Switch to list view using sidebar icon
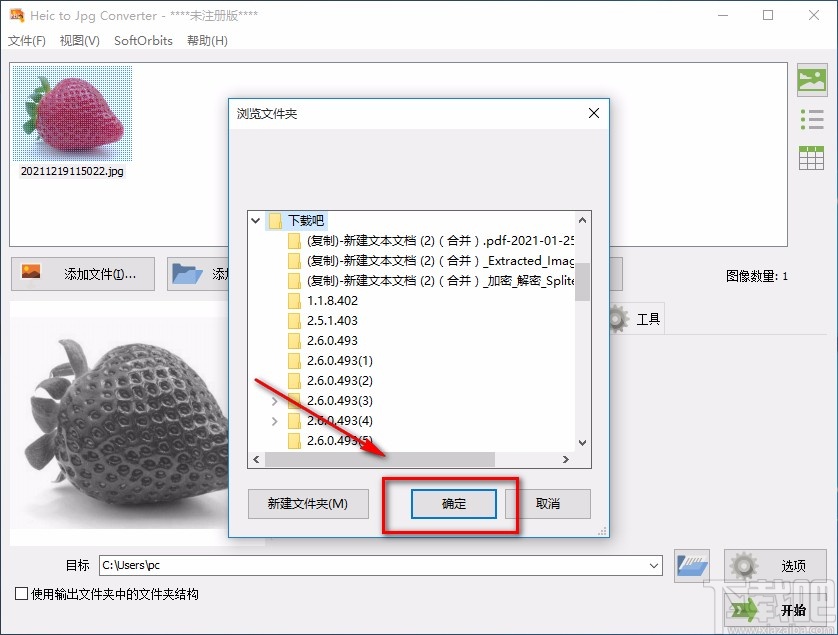The height and width of the screenshot is (635, 838). (x=812, y=119)
